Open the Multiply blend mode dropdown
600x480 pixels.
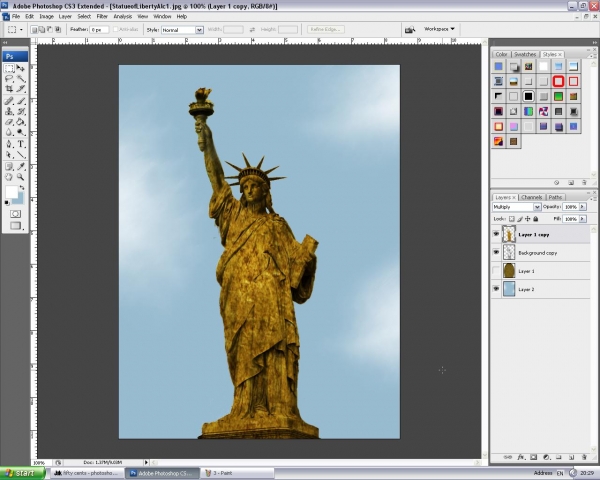tap(537, 207)
